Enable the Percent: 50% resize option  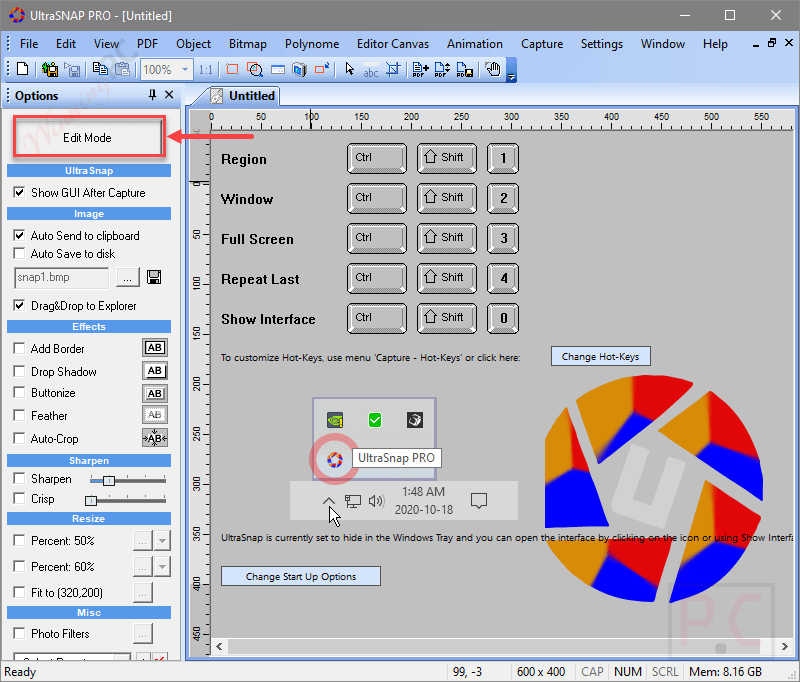[19, 540]
